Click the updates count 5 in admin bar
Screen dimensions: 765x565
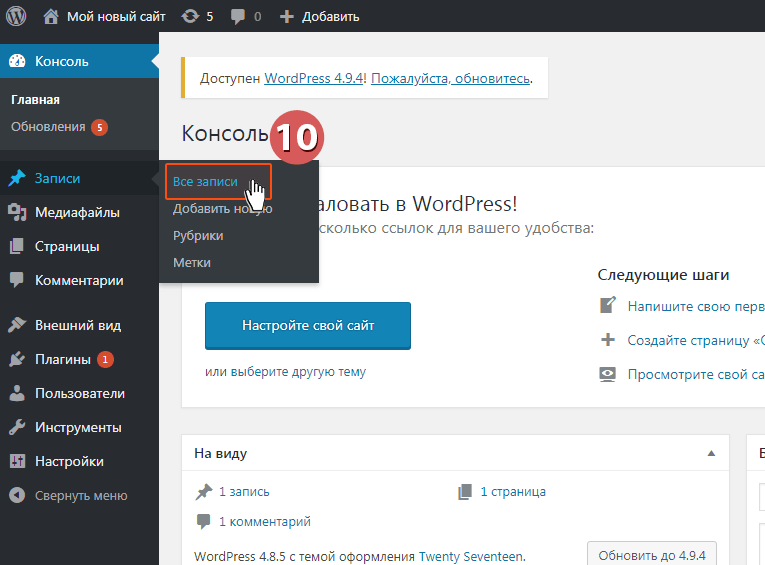pos(209,17)
